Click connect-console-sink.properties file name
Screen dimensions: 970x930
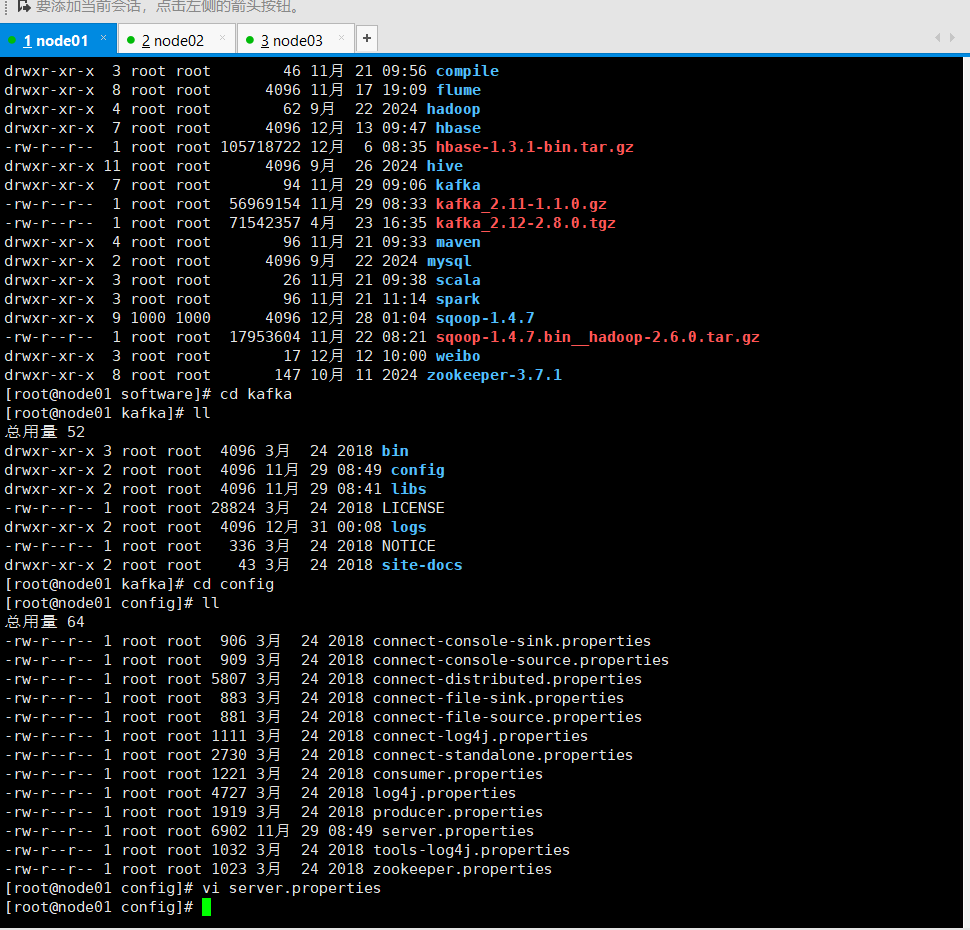coord(512,642)
